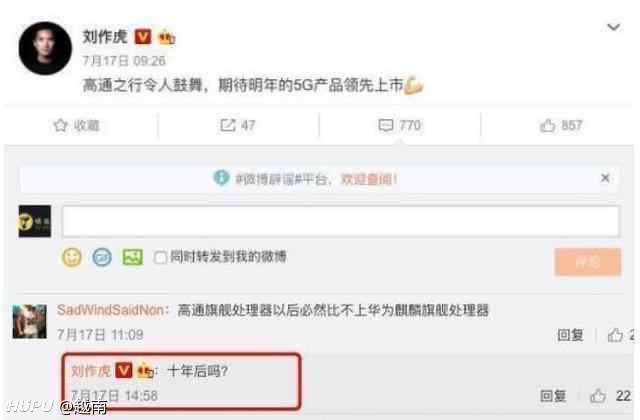Open the emoji smiley picker
The height and width of the screenshot is (420, 640).
pos(72,257)
